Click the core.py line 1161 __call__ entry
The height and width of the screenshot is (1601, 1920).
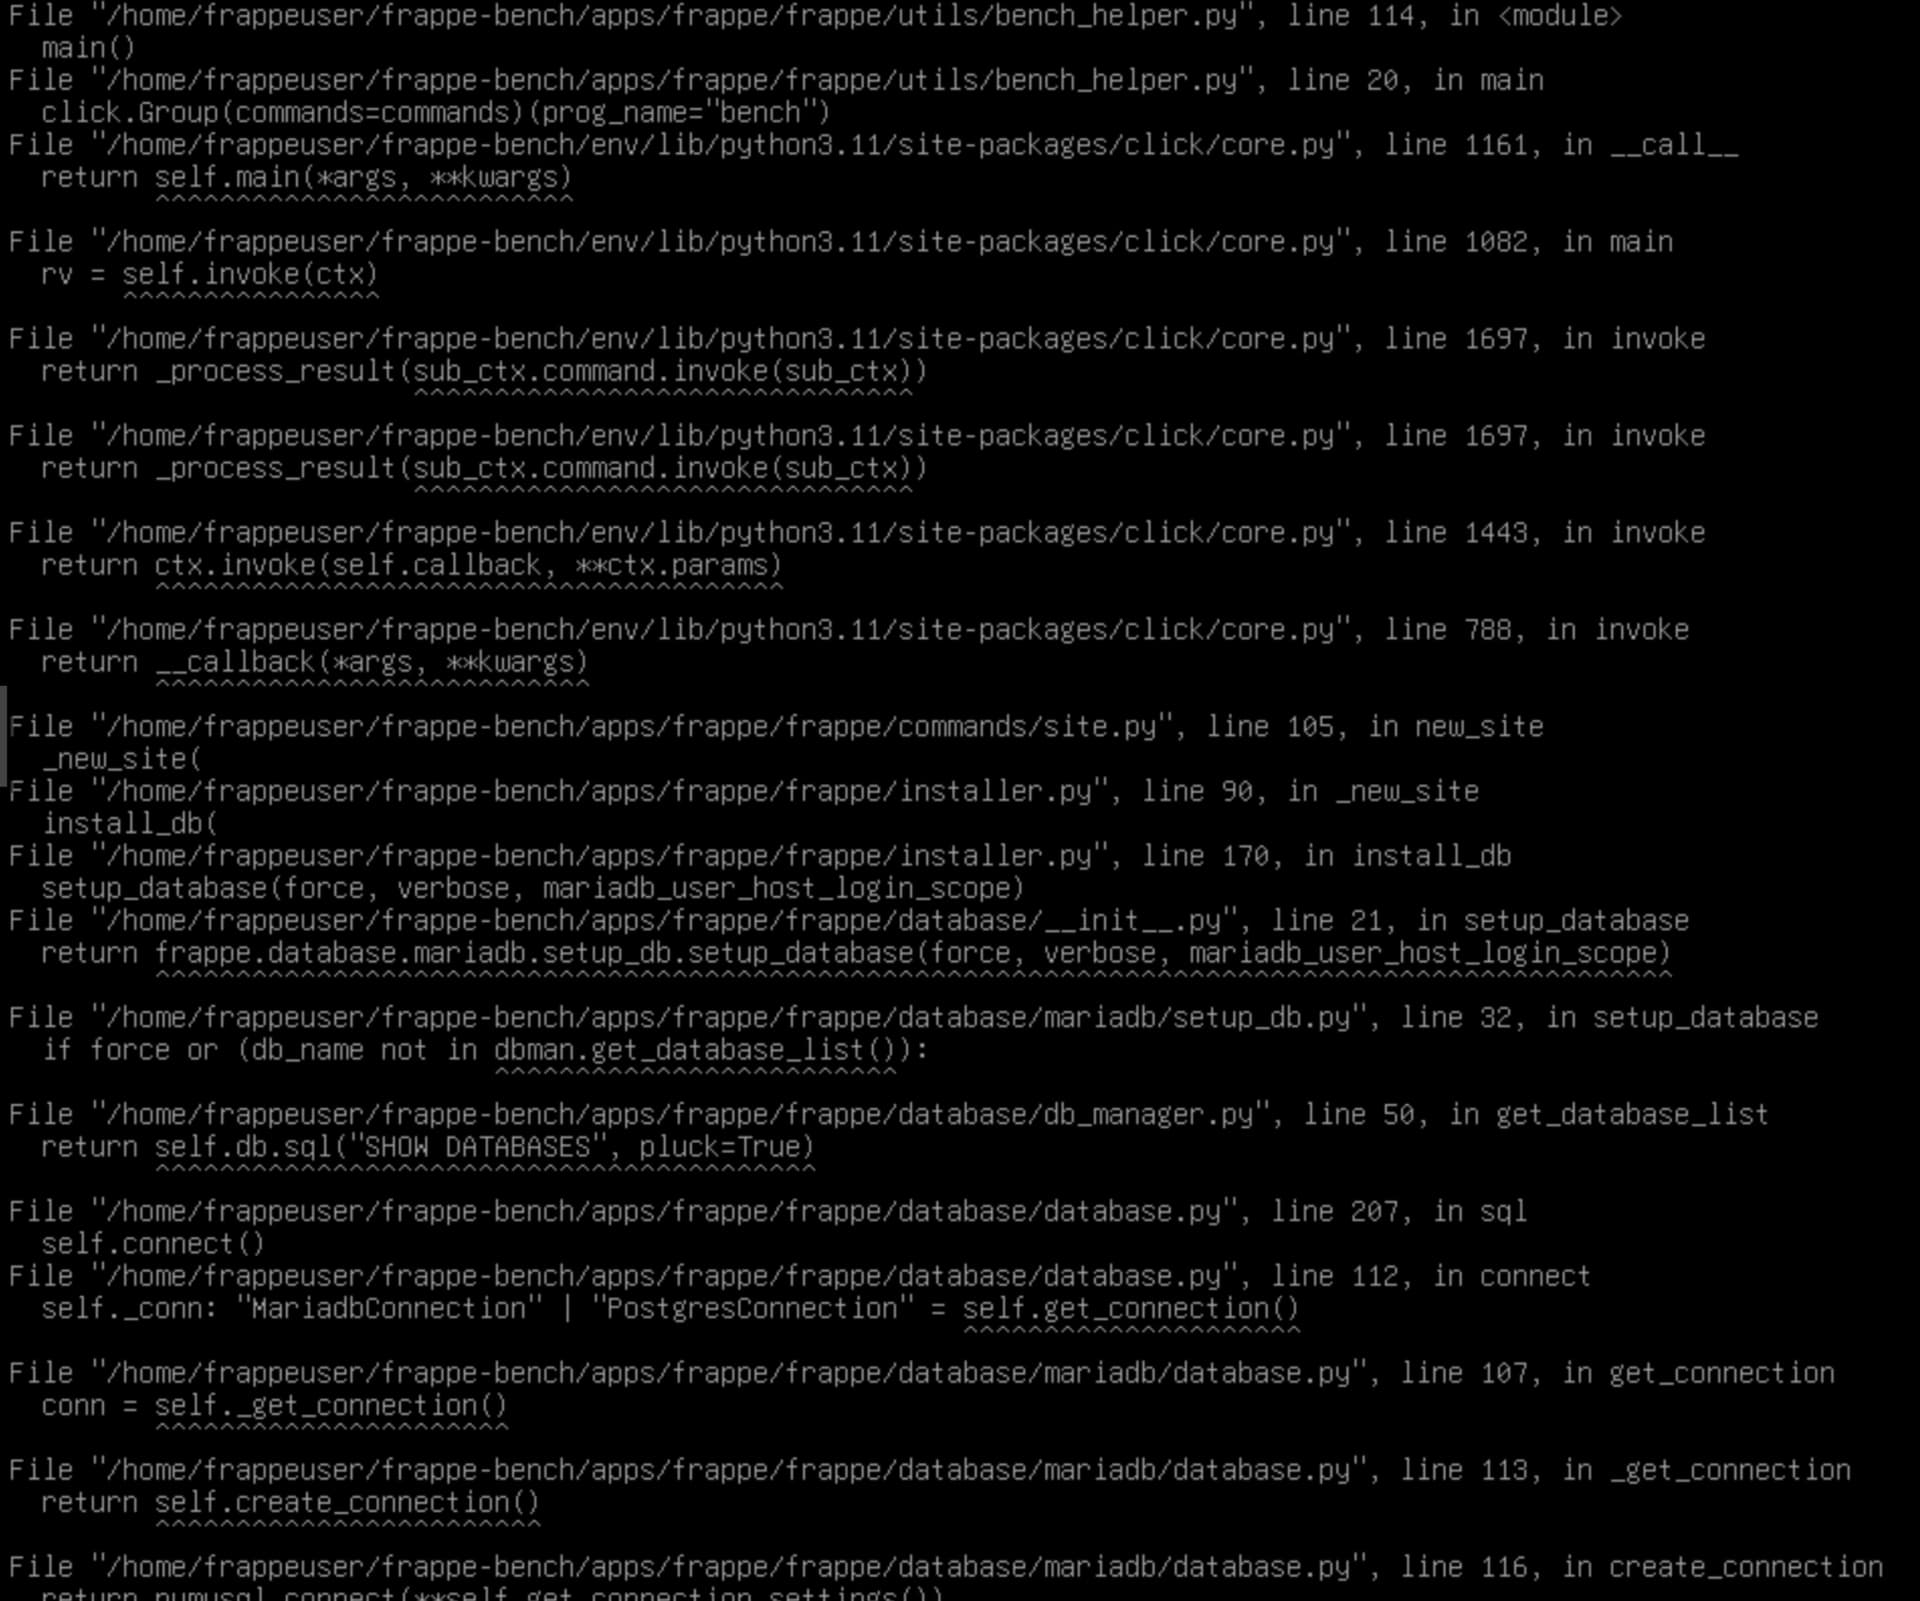873,145
